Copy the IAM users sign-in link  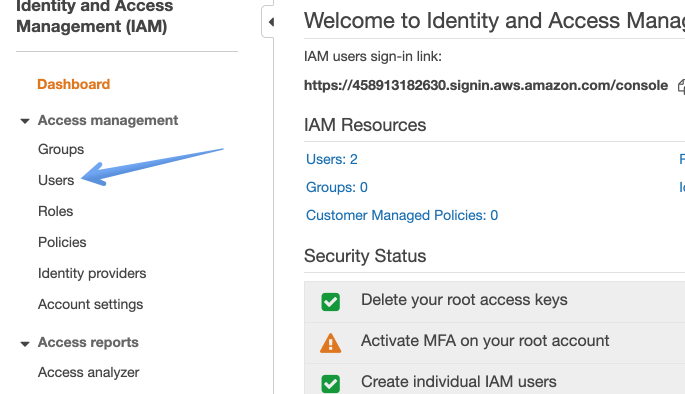coord(681,86)
